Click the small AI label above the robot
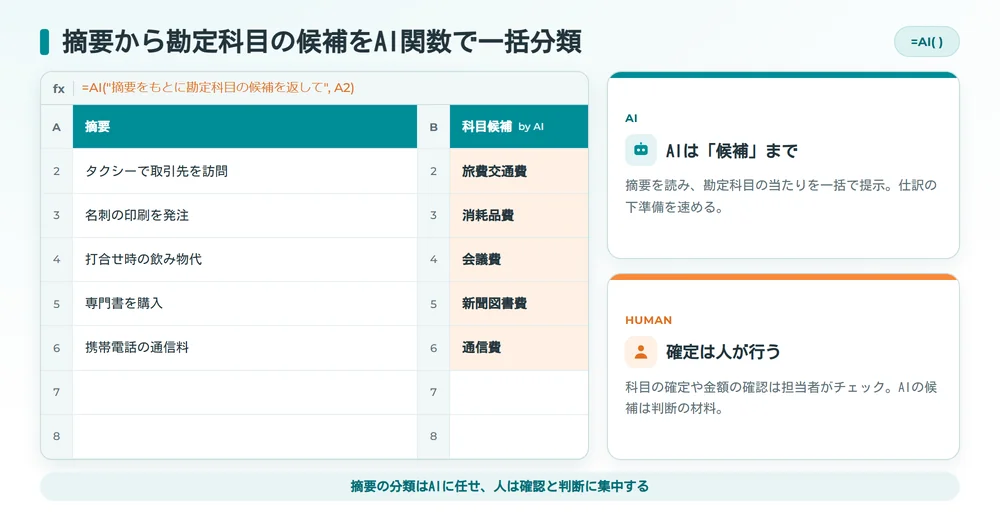Viewport: 1000px width, 523px height. tap(631, 118)
